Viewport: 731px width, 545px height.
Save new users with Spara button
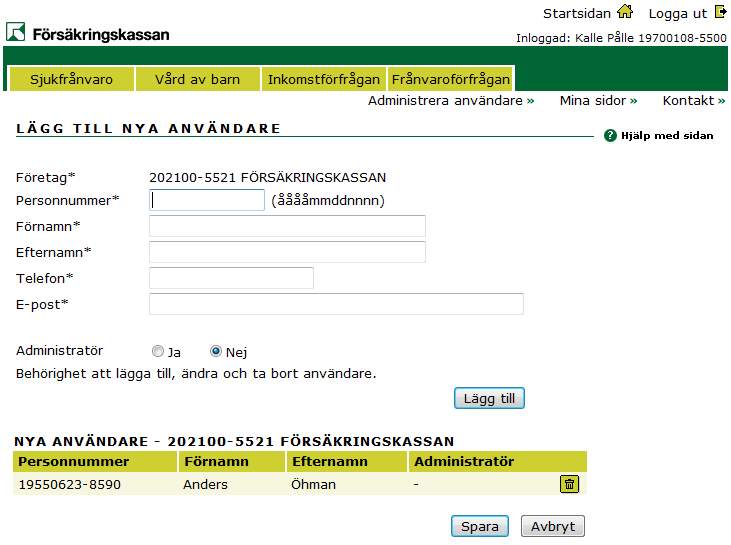click(x=480, y=526)
